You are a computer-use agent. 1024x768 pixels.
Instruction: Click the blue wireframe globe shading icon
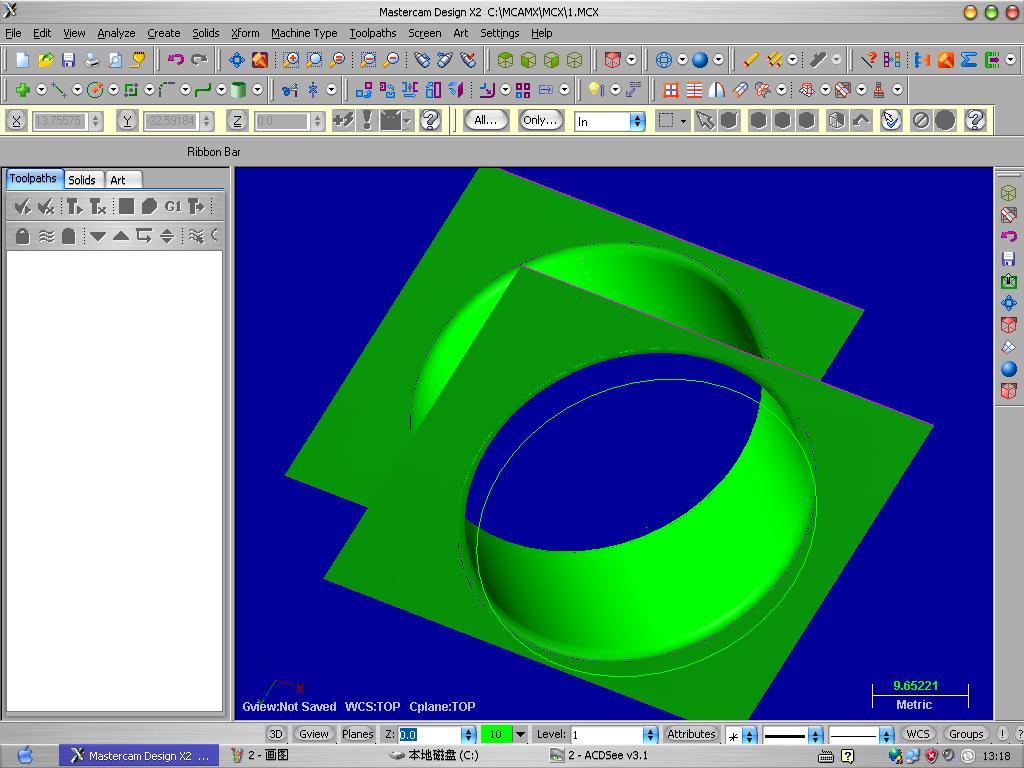[664, 60]
